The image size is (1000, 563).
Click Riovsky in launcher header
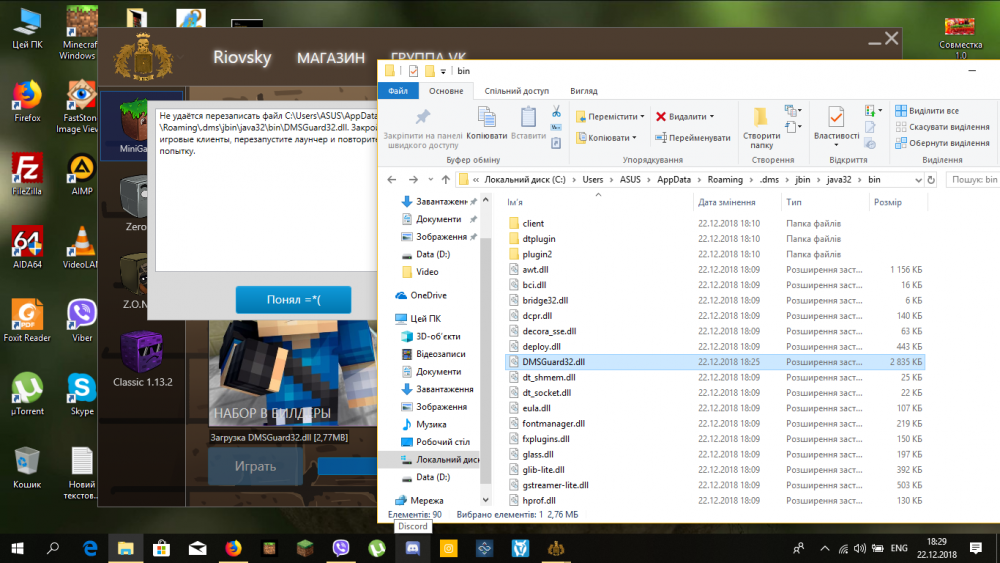(242, 57)
